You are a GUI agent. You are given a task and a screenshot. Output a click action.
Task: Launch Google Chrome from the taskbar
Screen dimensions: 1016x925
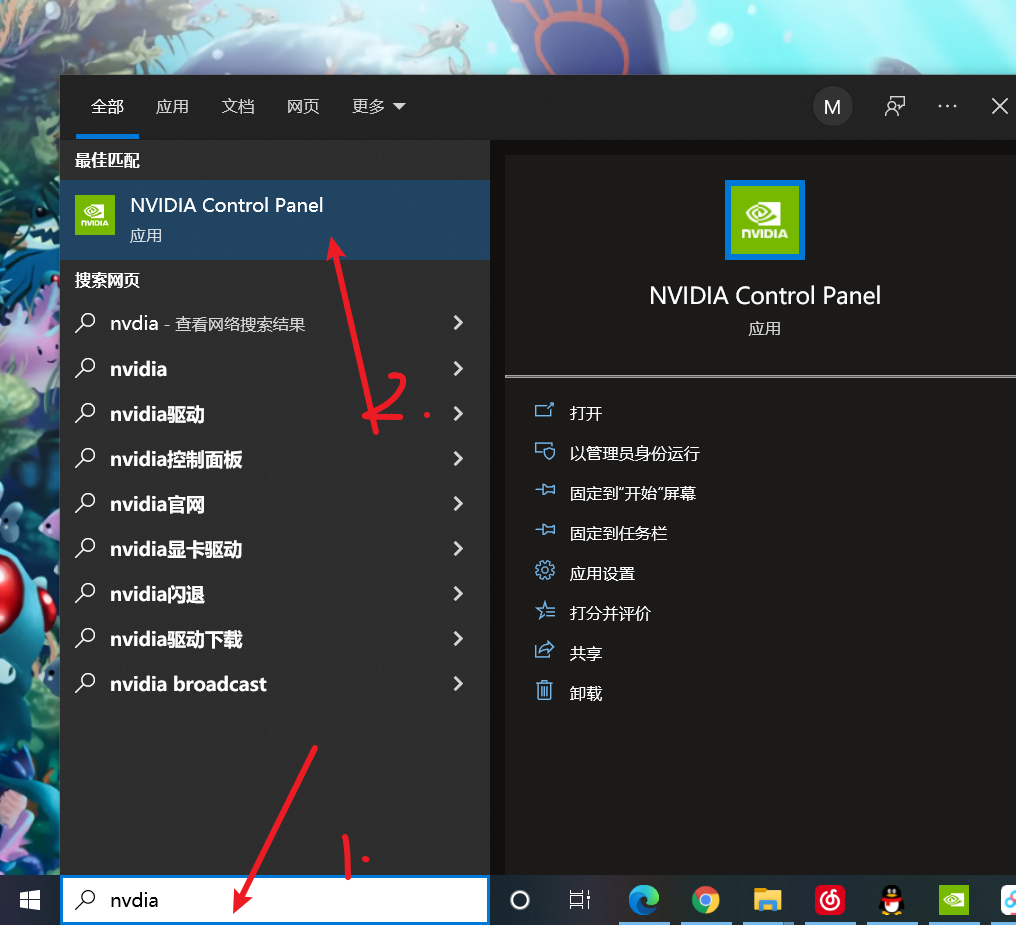coord(705,900)
